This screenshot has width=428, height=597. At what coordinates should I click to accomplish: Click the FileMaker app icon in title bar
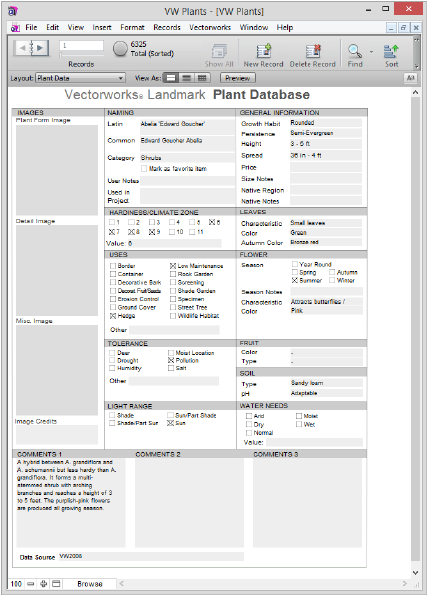click(13, 11)
